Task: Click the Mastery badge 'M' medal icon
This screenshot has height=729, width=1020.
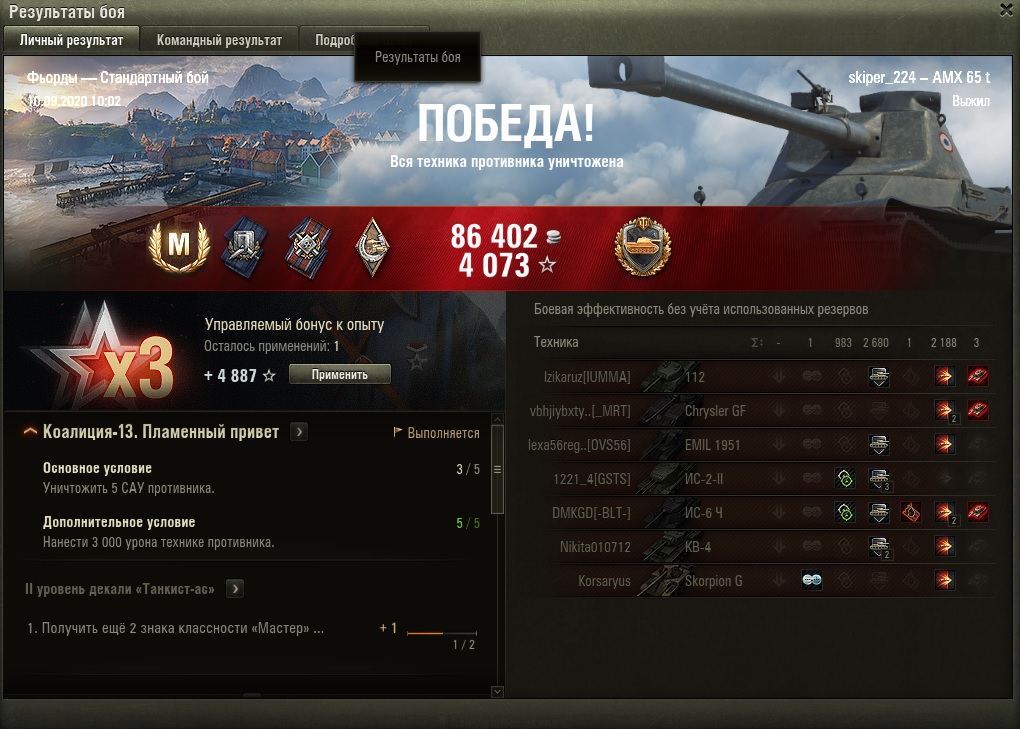Action: [x=179, y=246]
